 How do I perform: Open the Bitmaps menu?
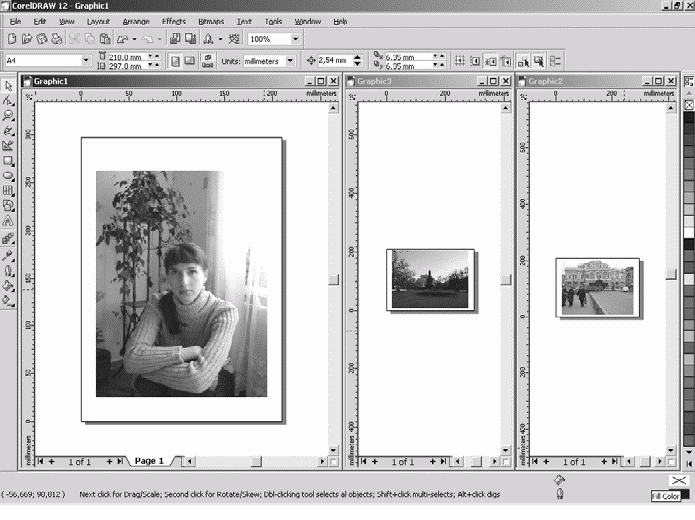pyautogui.click(x=211, y=21)
